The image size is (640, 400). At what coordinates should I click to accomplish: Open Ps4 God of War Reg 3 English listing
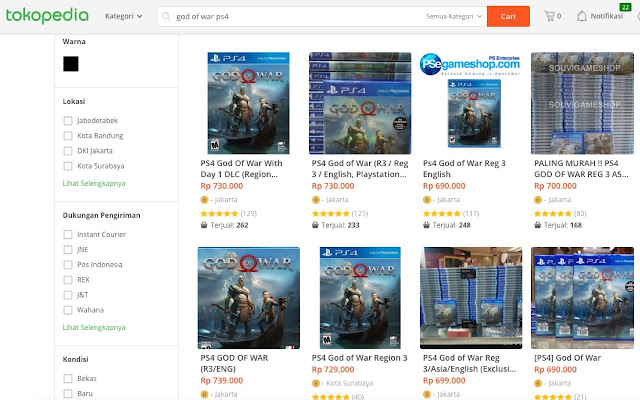(464, 169)
